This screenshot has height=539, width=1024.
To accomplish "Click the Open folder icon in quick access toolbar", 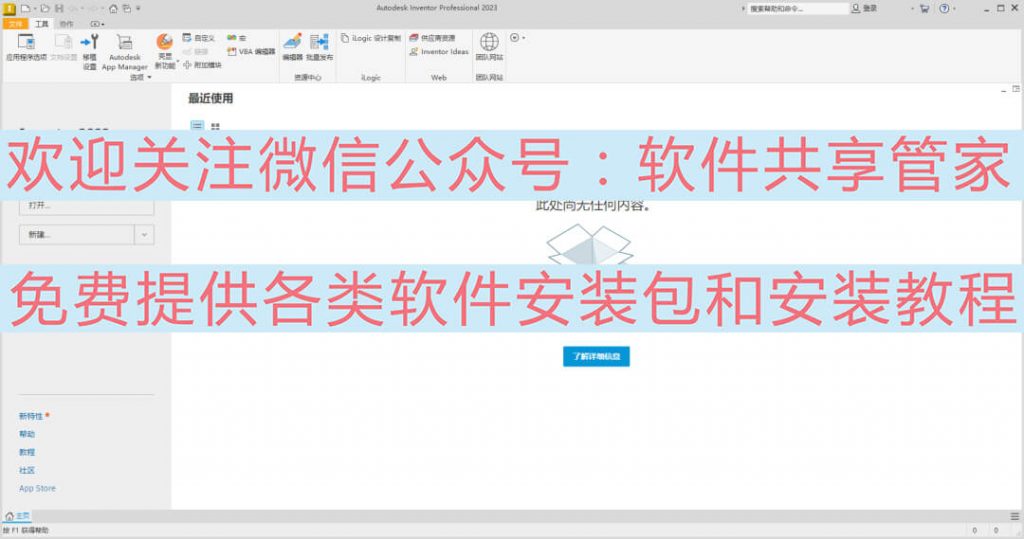I will pyautogui.click(x=45, y=8).
